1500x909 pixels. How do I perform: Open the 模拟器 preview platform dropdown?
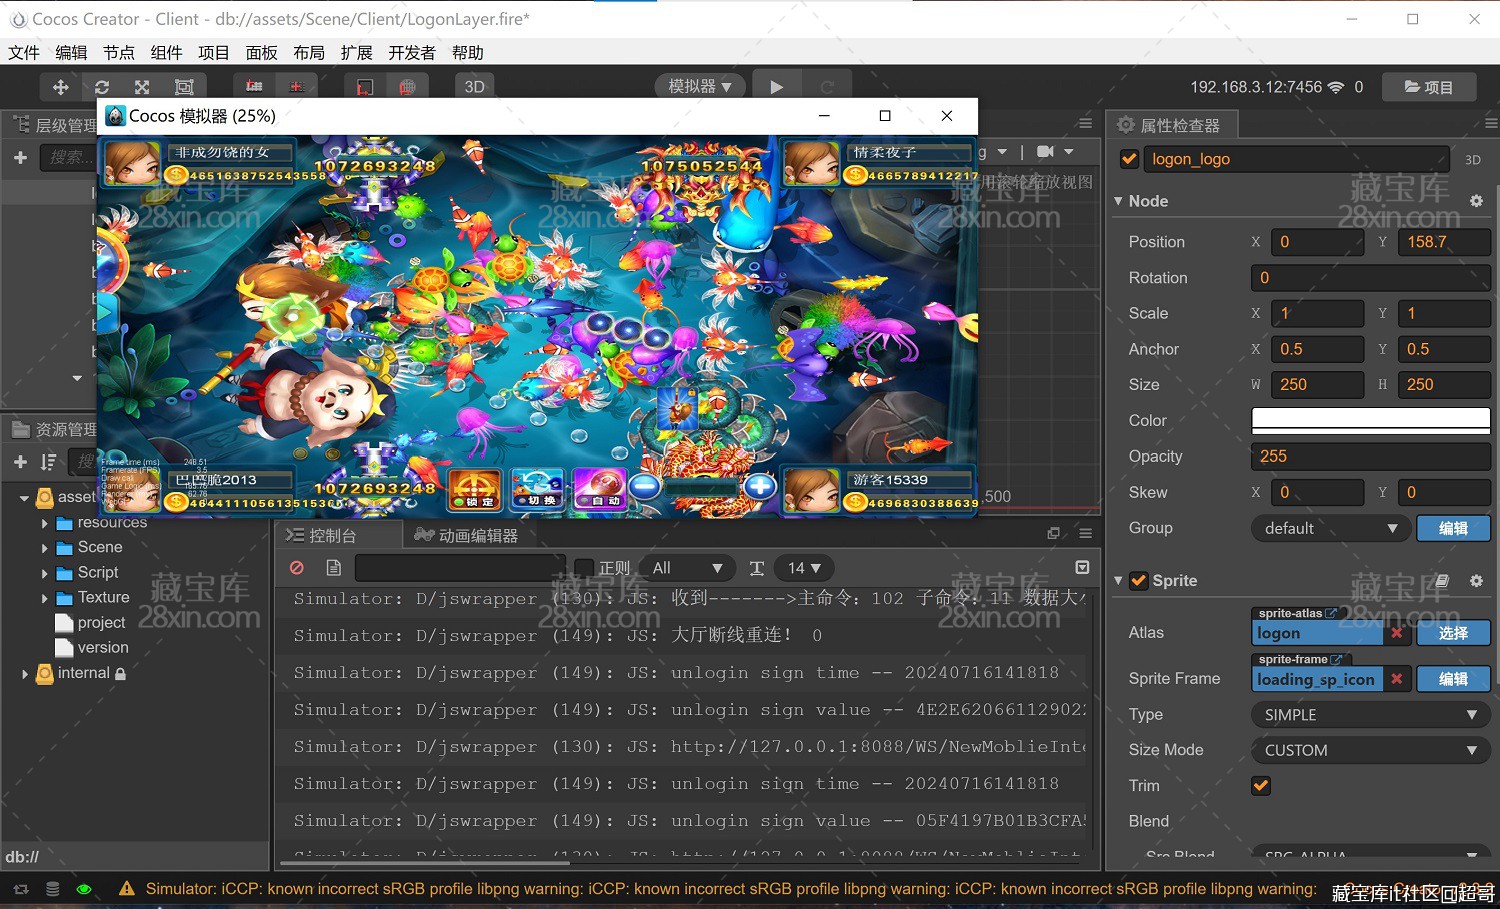coord(700,87)
